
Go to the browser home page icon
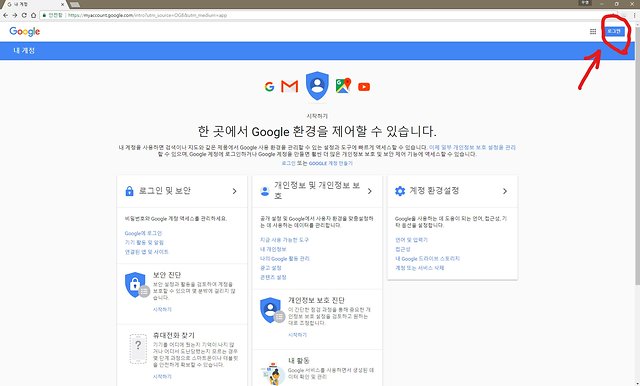pos(33,15)
